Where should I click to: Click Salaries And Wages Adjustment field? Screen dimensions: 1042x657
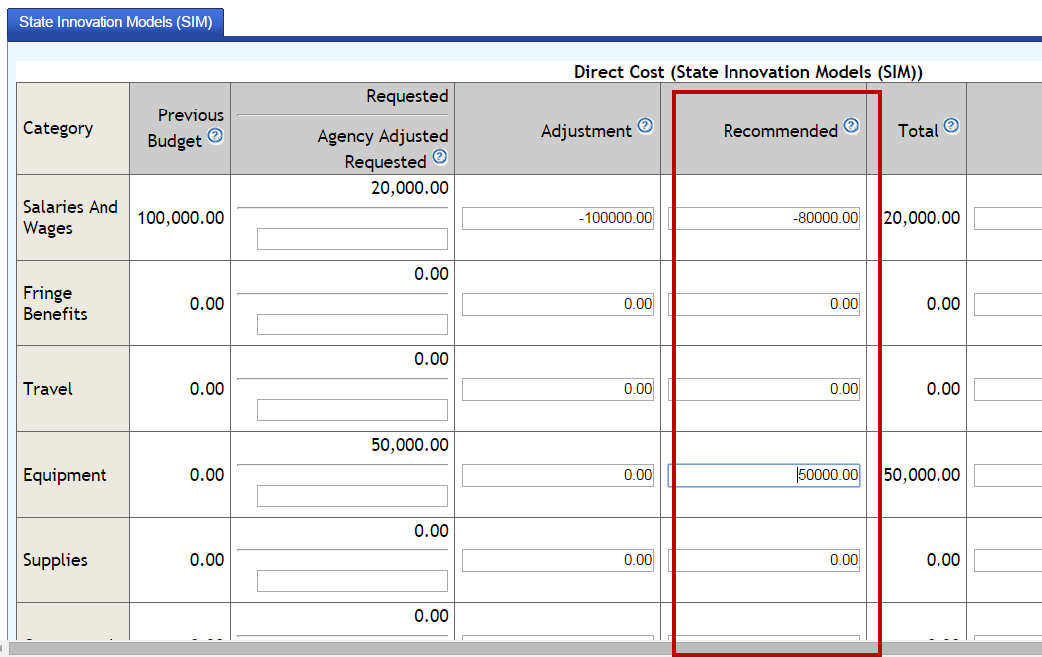tap(558, 219)
